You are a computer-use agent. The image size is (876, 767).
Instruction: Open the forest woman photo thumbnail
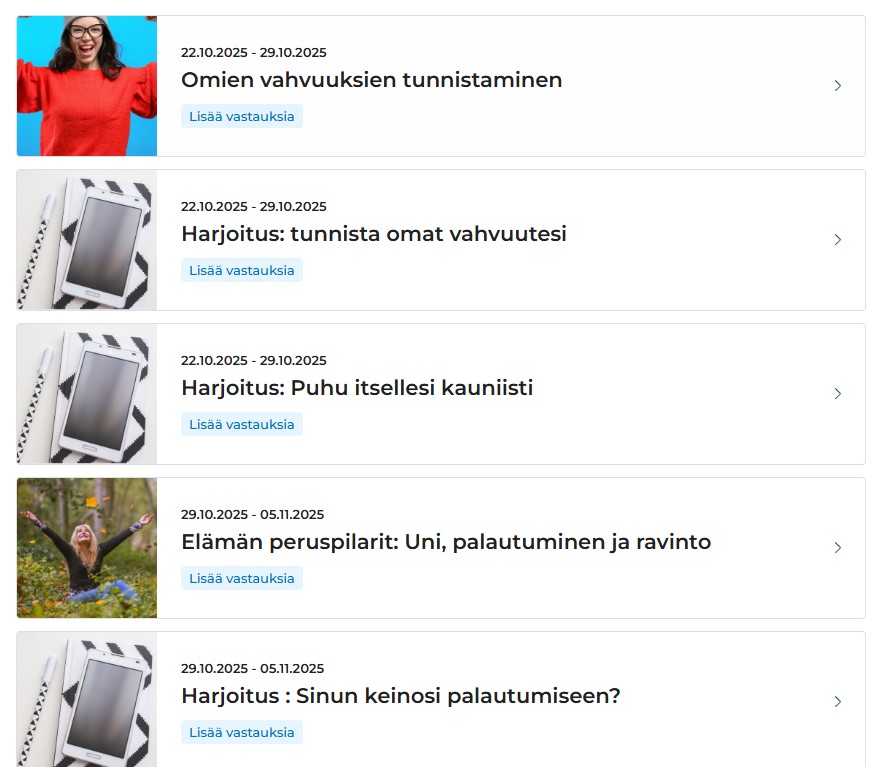click(x=87, y=548)
